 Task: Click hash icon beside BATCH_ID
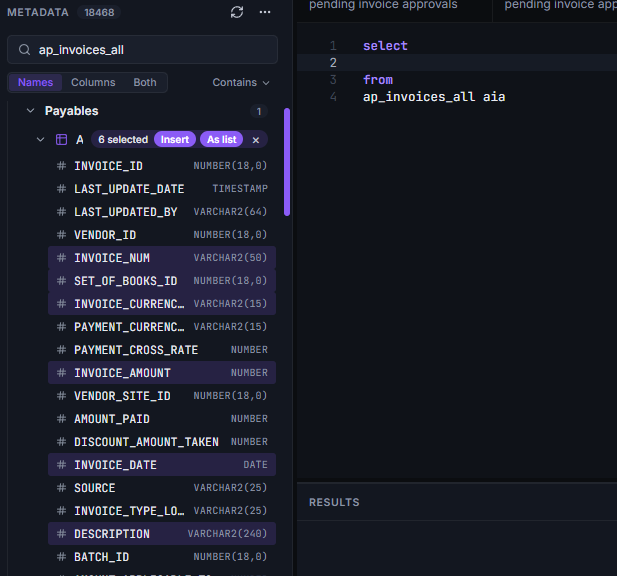click(x=61, y=557)
